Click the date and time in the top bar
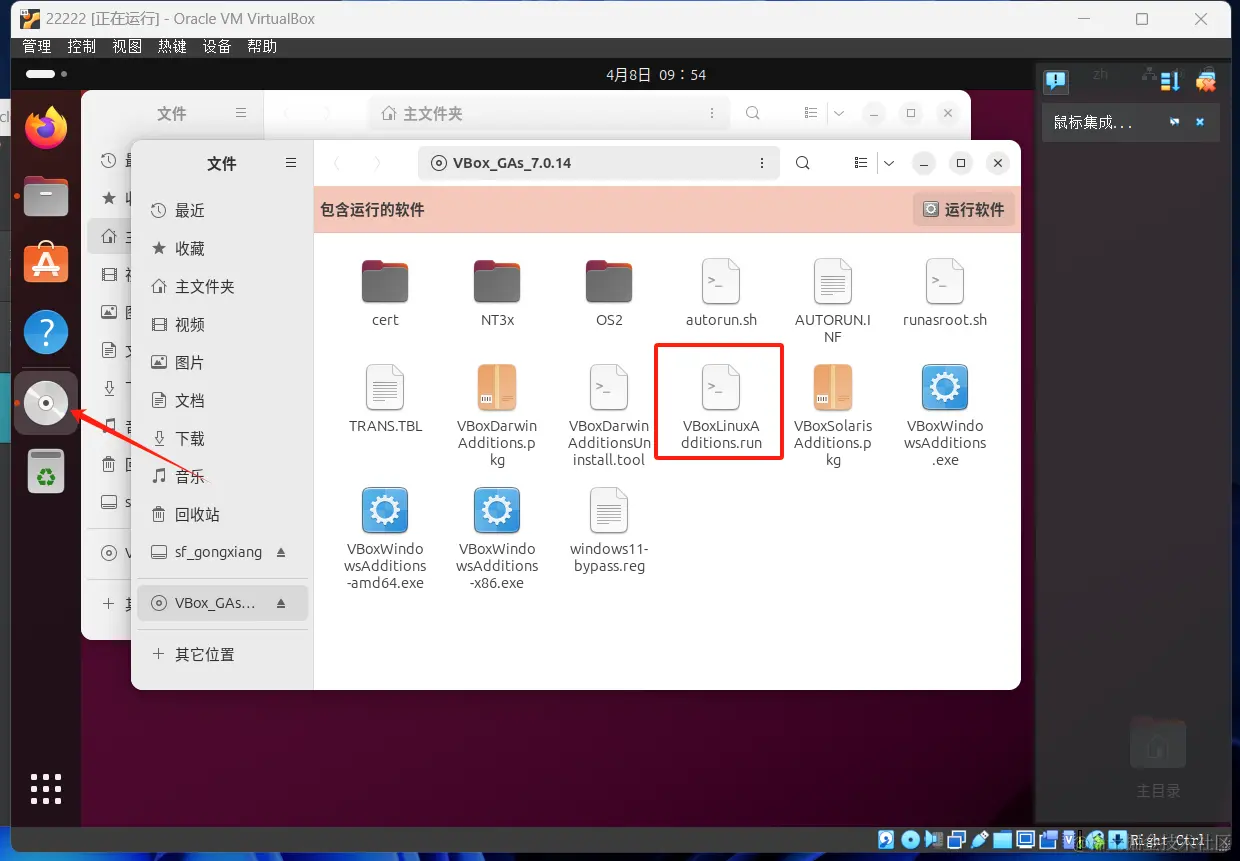The image size is (1240, 861). (x=656, y=75)
